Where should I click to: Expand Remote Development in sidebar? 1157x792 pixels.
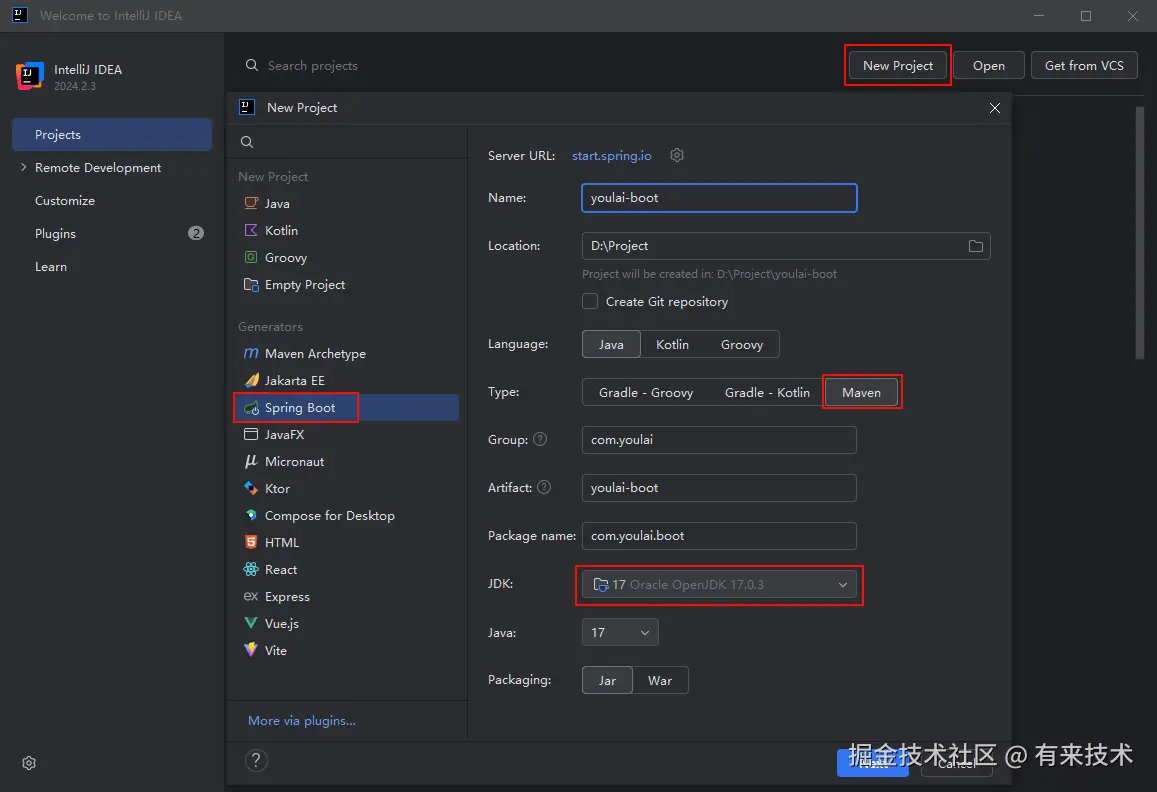(24, 167)
